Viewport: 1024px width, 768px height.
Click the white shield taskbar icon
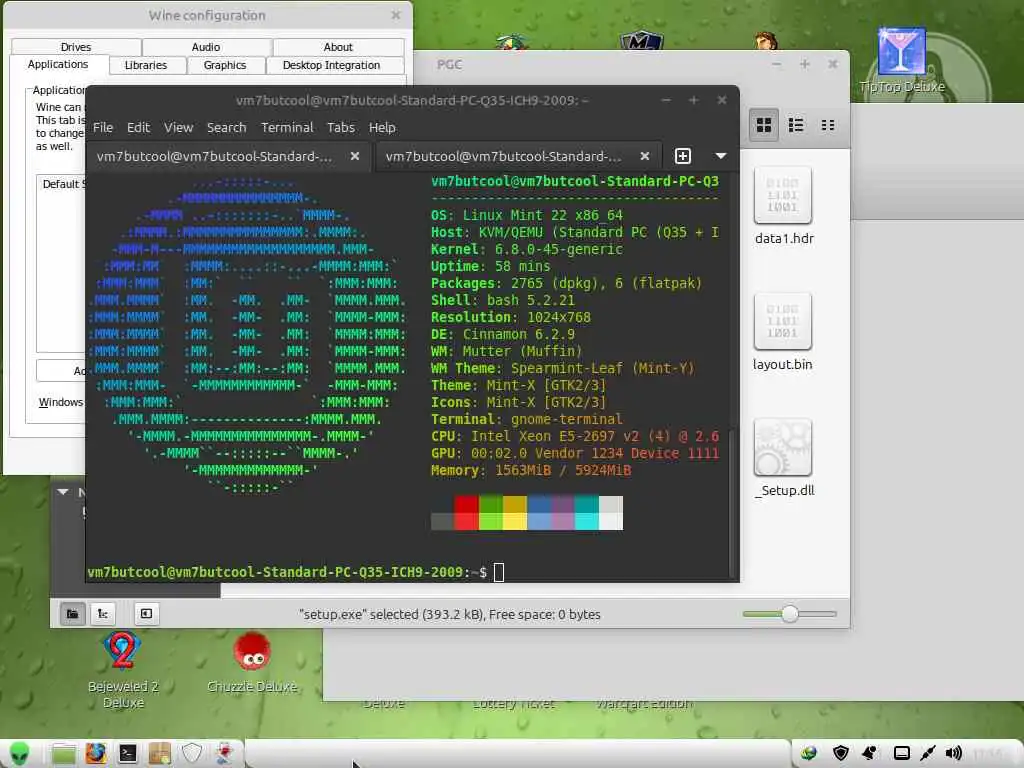point(191,754)
